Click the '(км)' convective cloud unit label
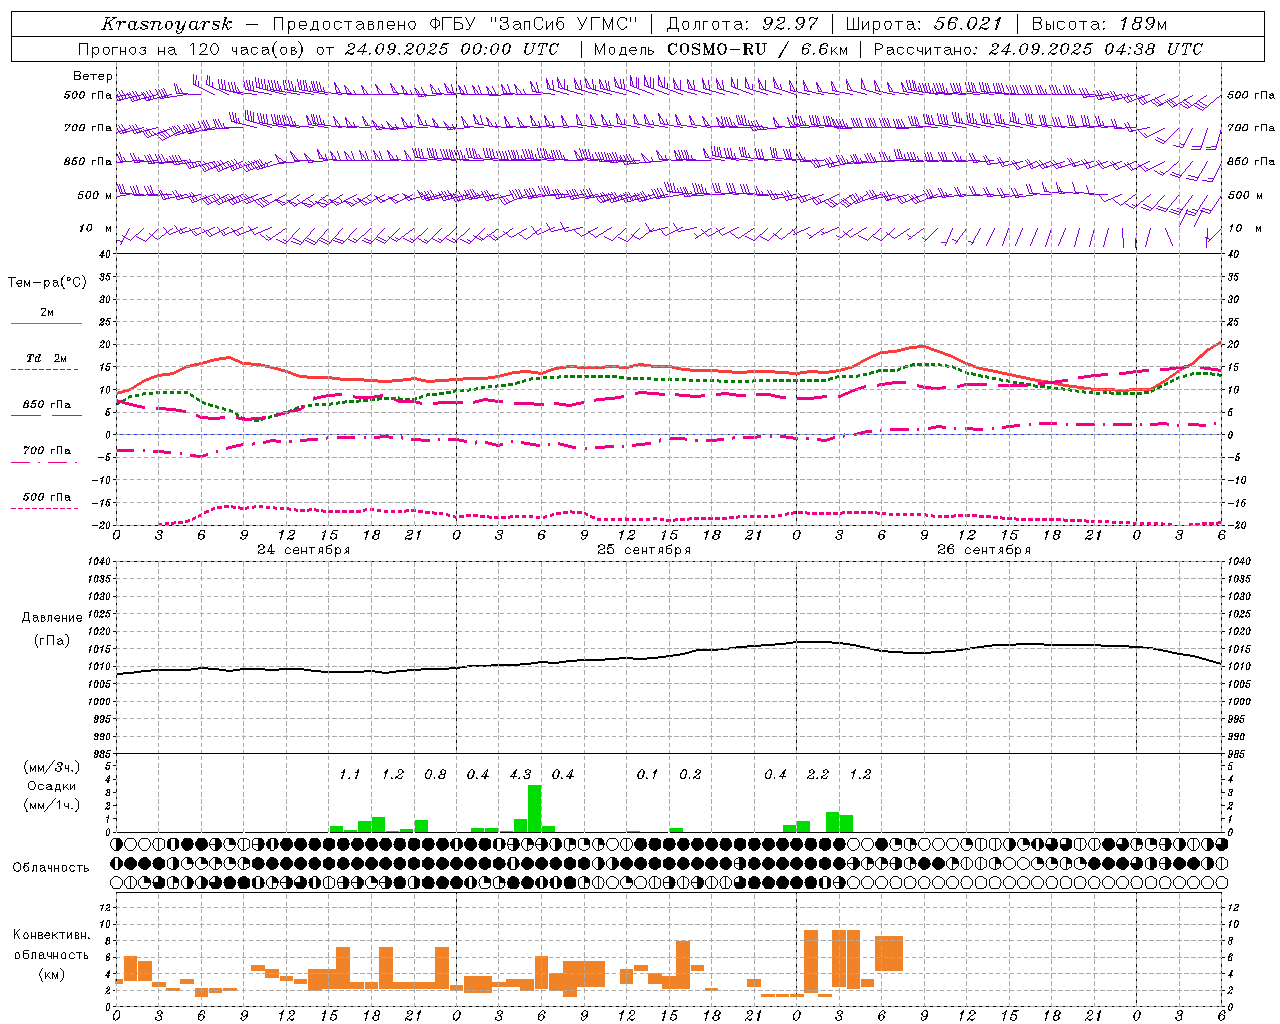Screen dimensions: 1280x1024 pos(51,974)
